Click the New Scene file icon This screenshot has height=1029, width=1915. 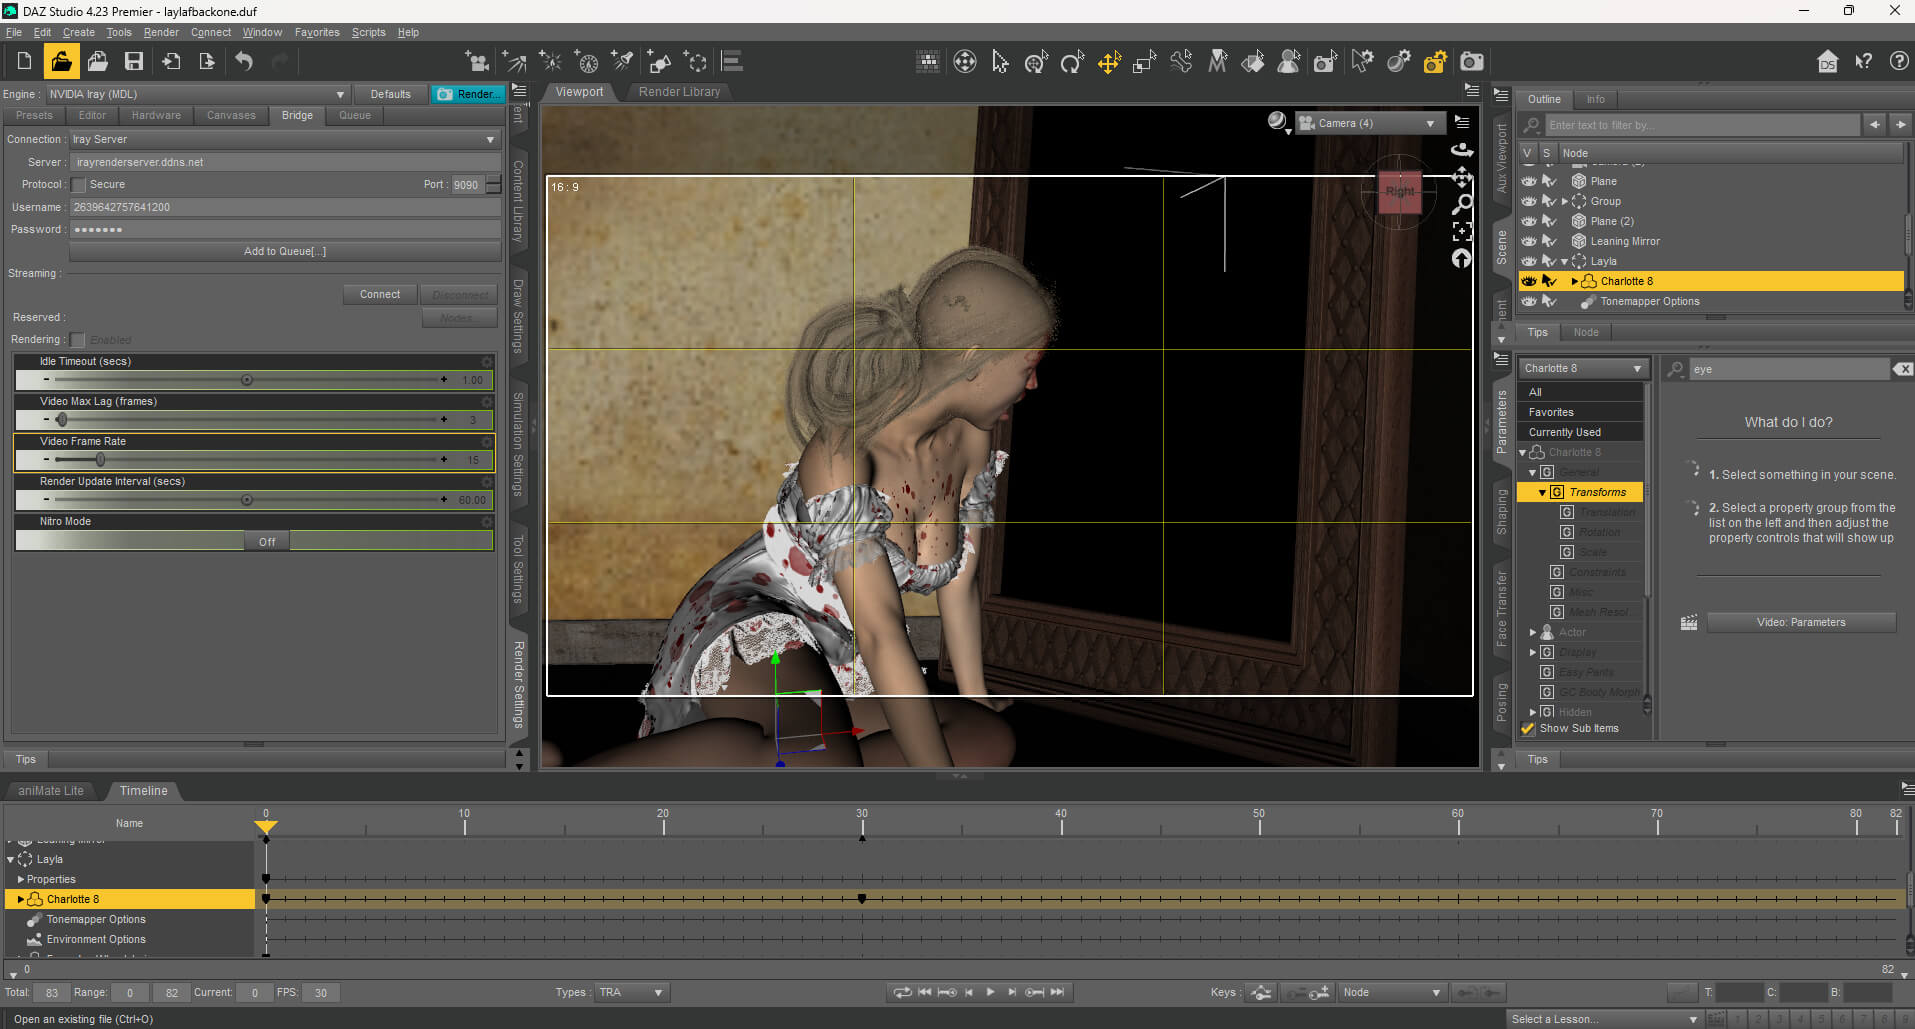pyautogui.click(x=24, y=62)
